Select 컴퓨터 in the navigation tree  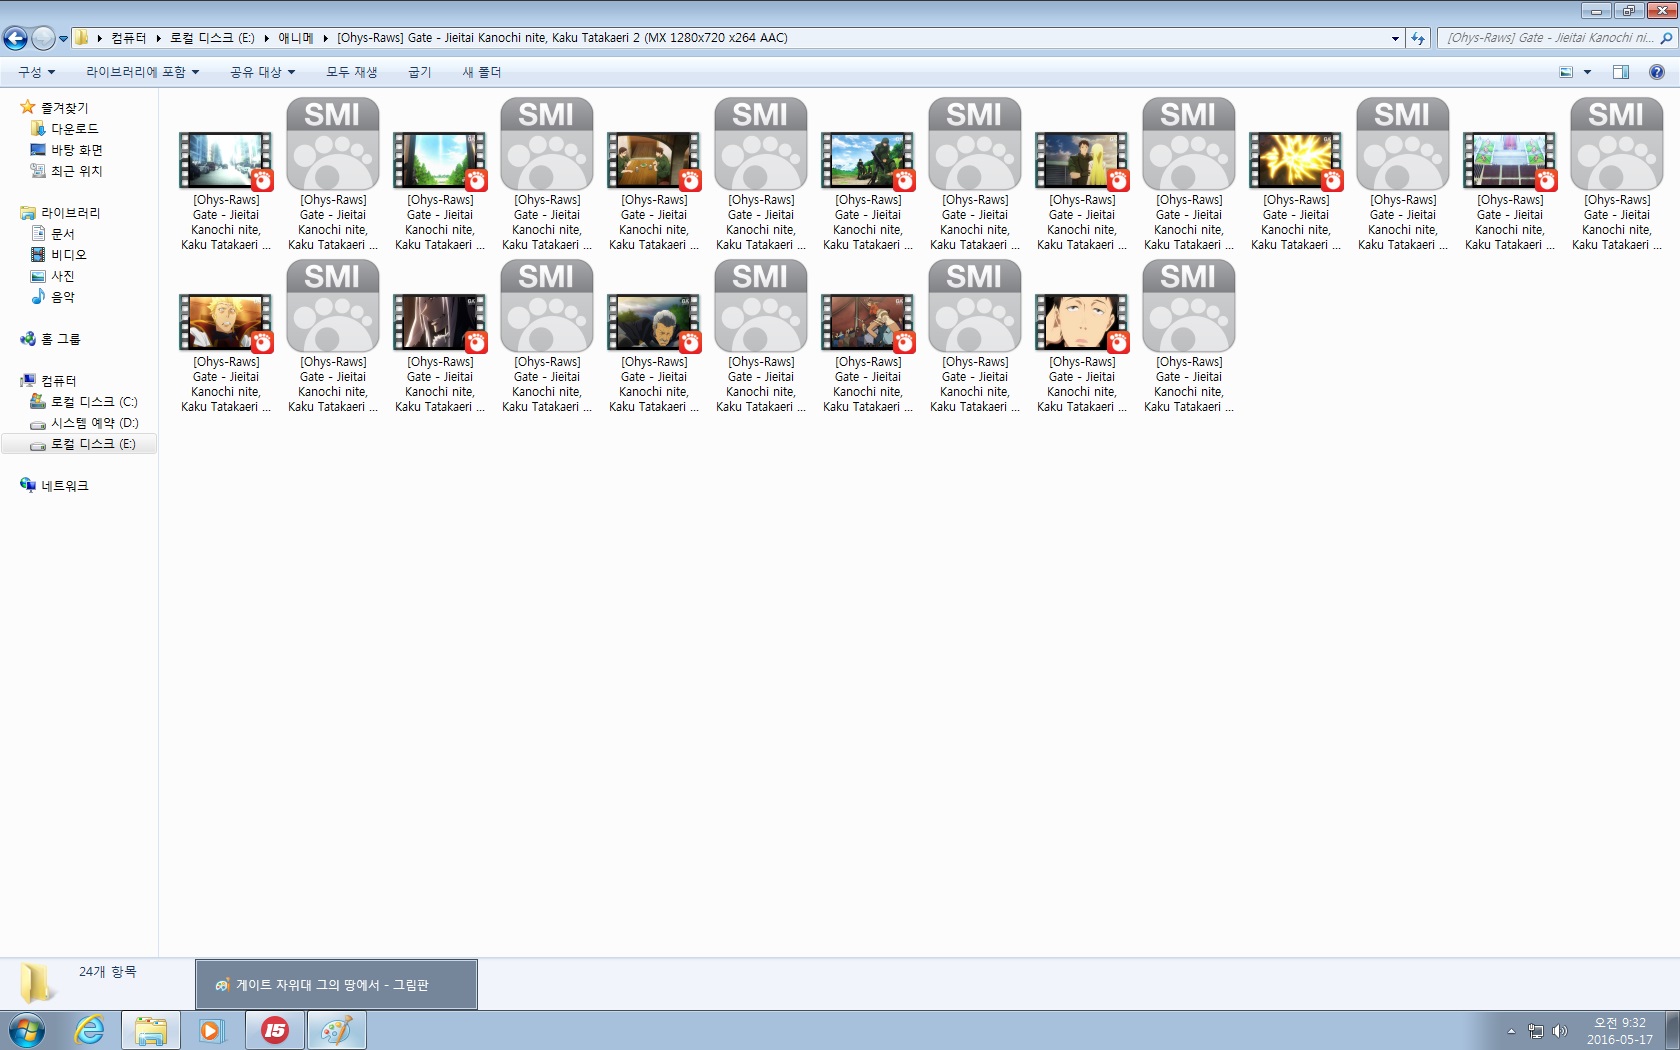[x=58, y=380]
